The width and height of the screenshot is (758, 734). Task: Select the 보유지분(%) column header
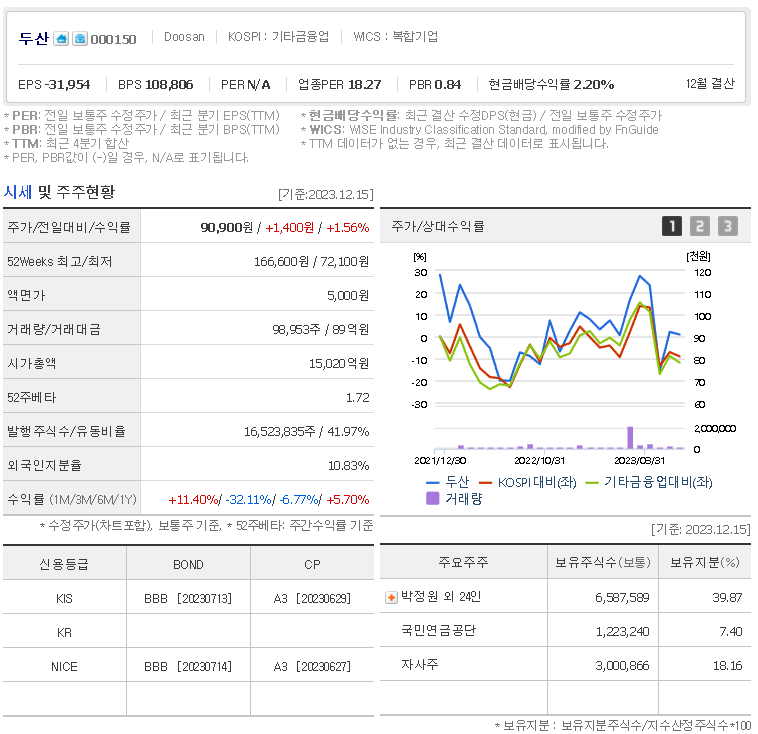coord(704,562)
